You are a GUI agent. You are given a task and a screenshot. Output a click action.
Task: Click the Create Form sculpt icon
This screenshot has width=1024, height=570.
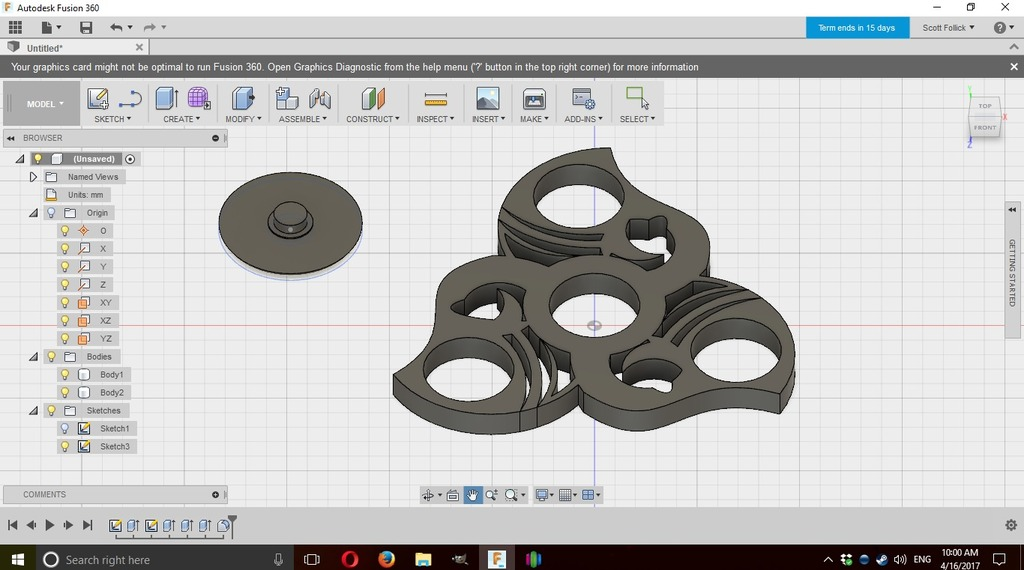coord(199,98)
